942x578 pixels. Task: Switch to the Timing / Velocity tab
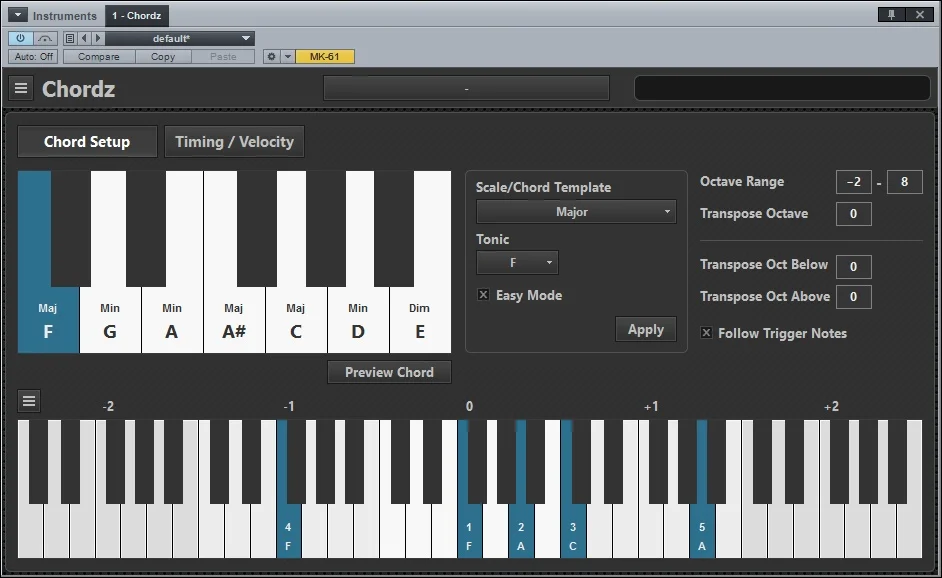pyautogui.click(x=234, y=142)
